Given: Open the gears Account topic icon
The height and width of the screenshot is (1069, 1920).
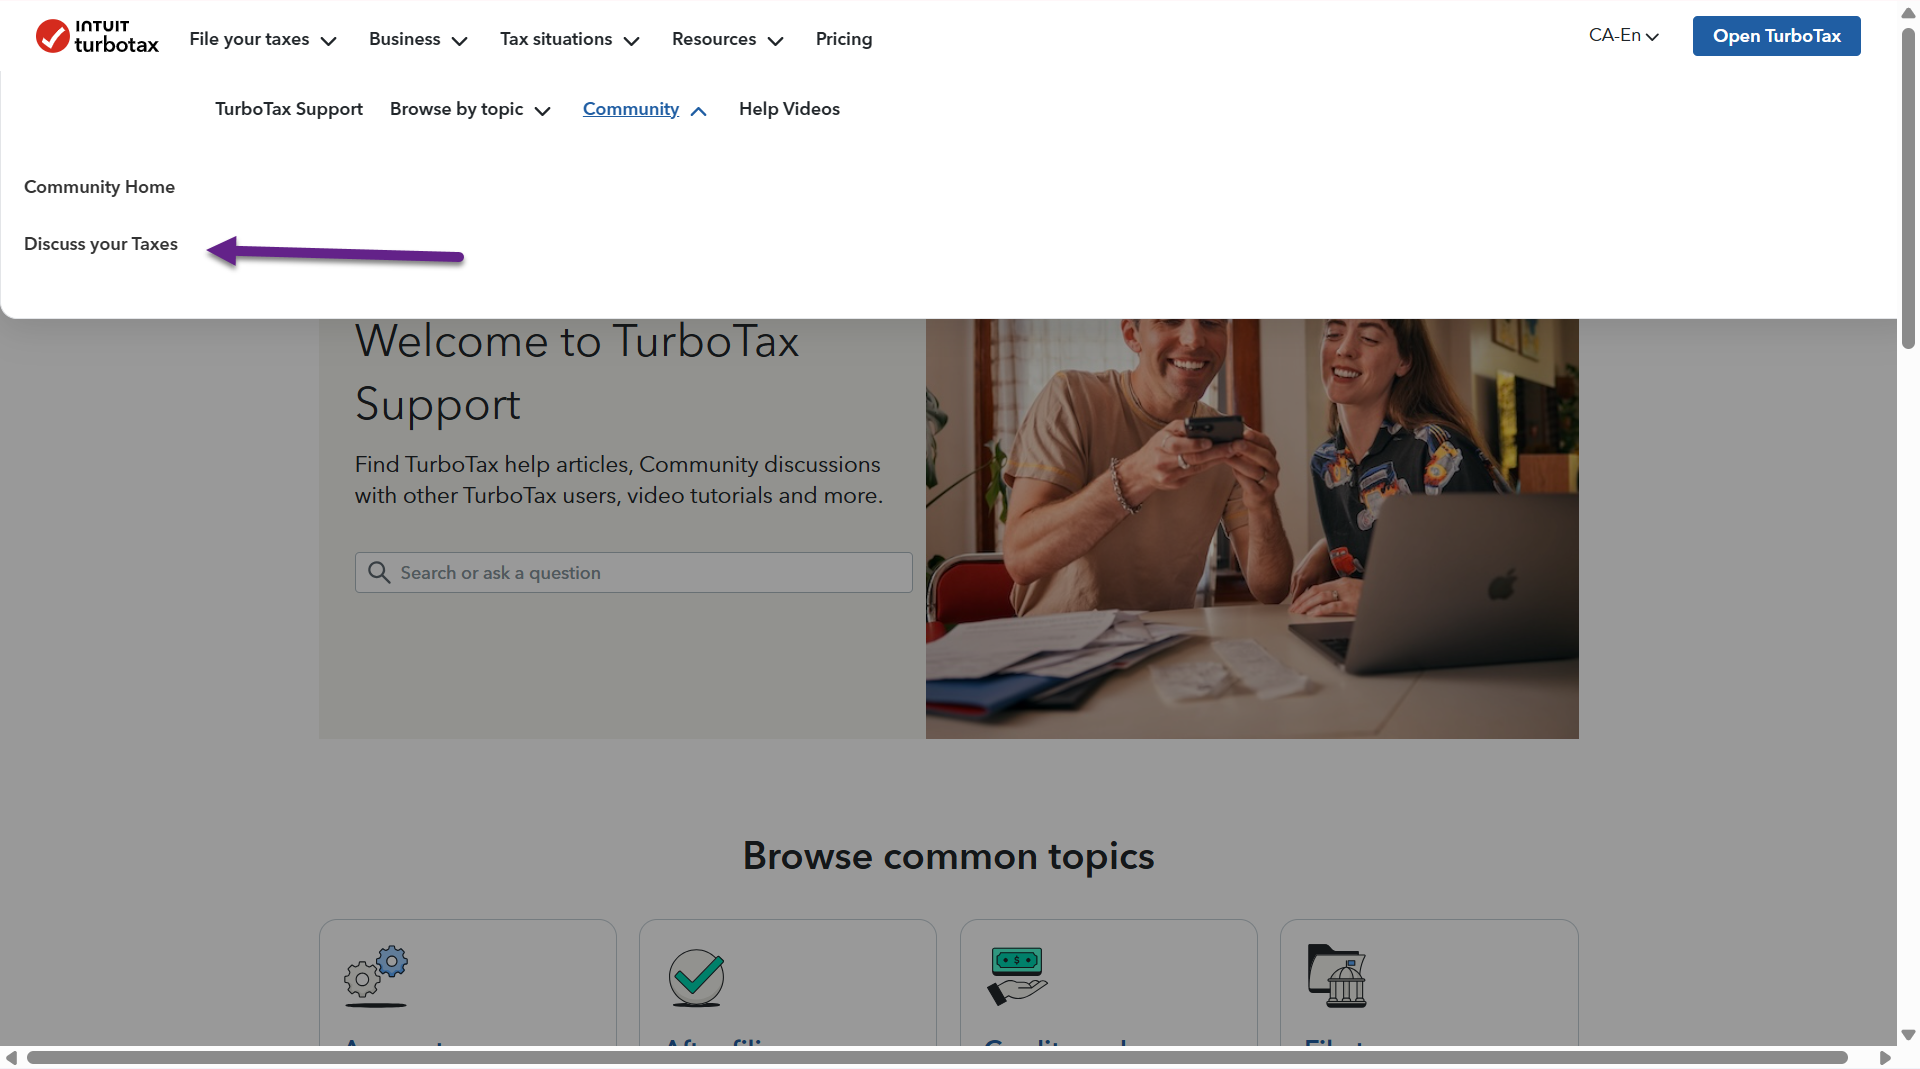Looking at the screenshot, I should (x=376, y=976).
